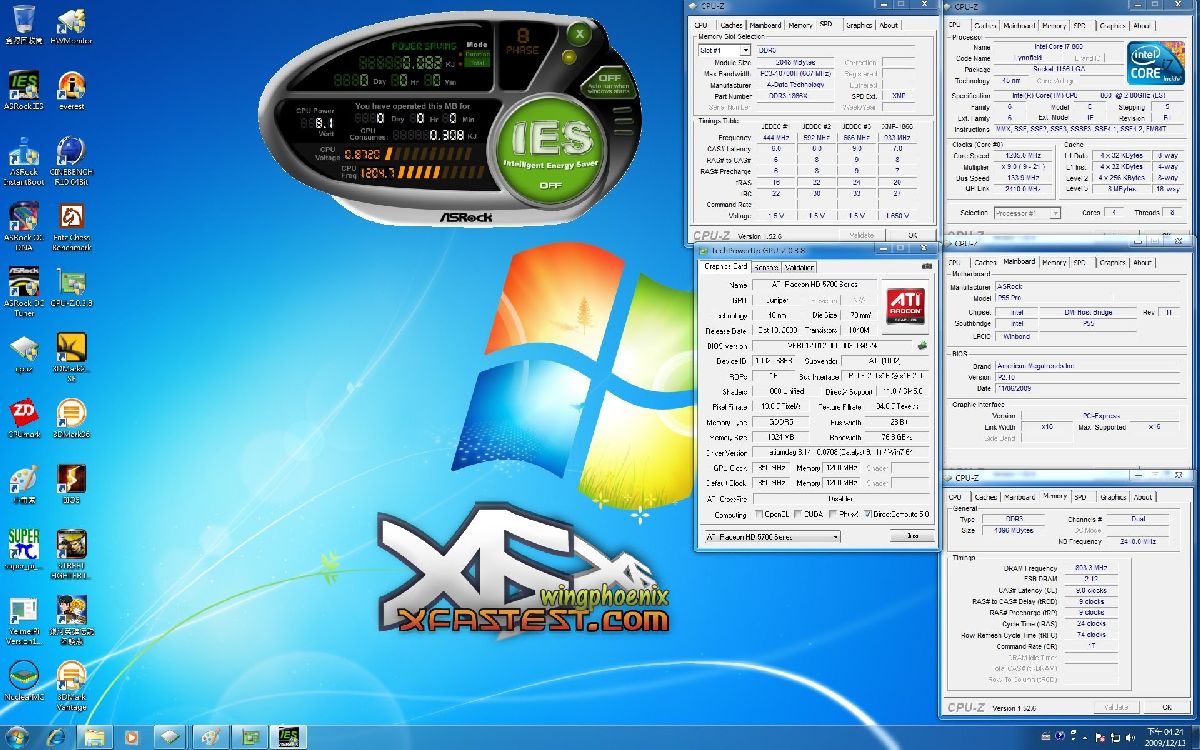Open the ATI Radeon HD 5700 Series dropdown
The image size is (1200, 750).
coord(771,536)
